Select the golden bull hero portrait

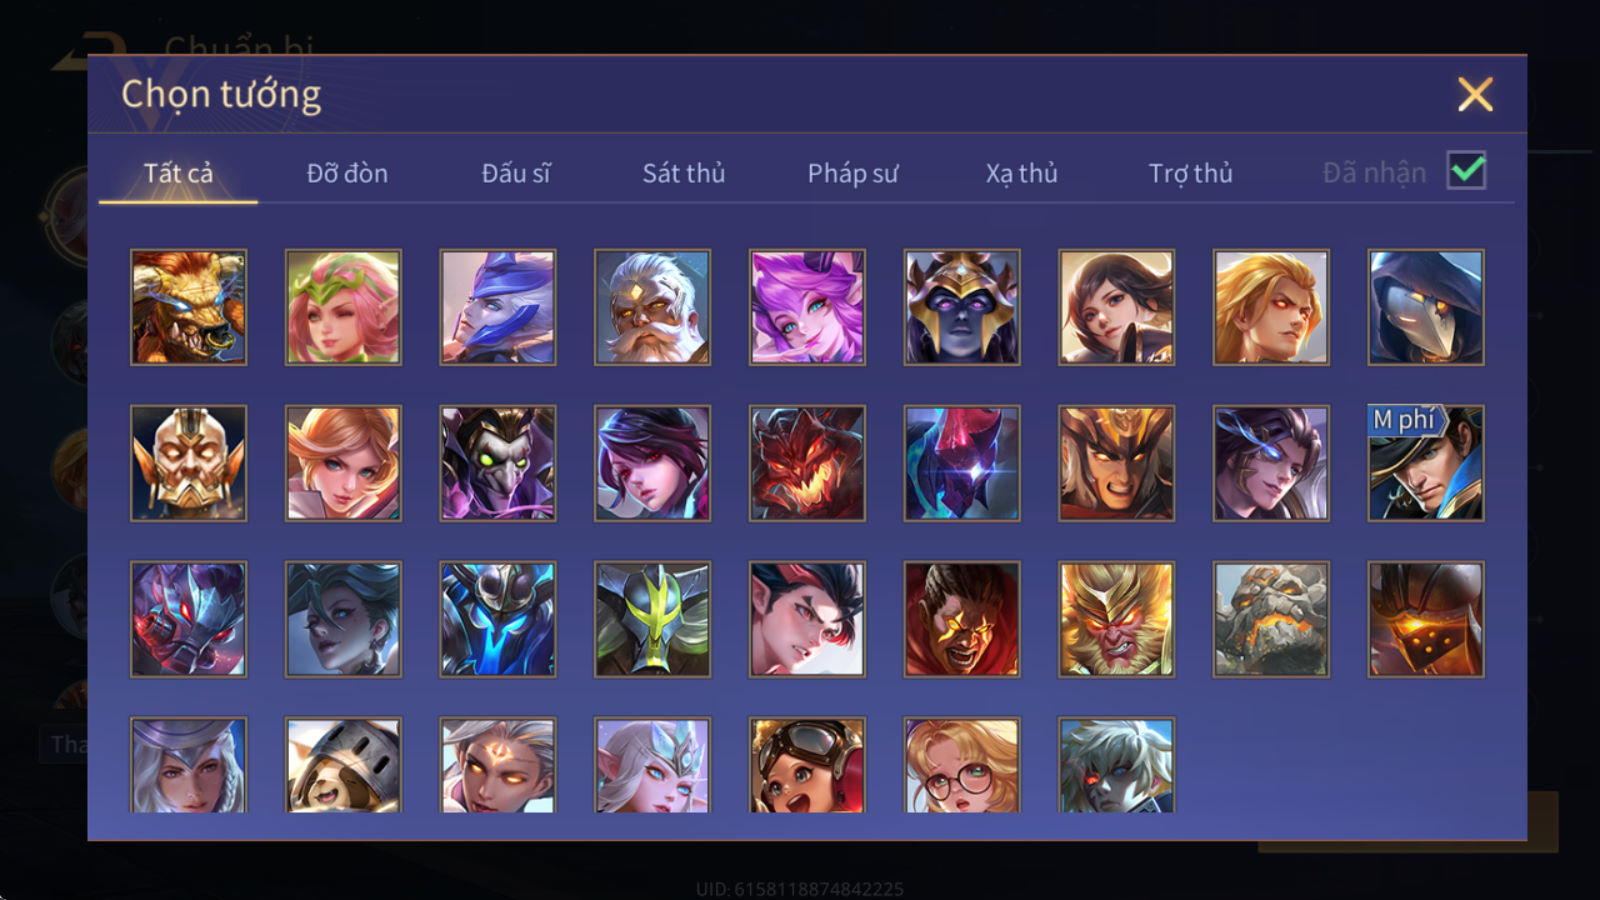(x=188, y=307)
